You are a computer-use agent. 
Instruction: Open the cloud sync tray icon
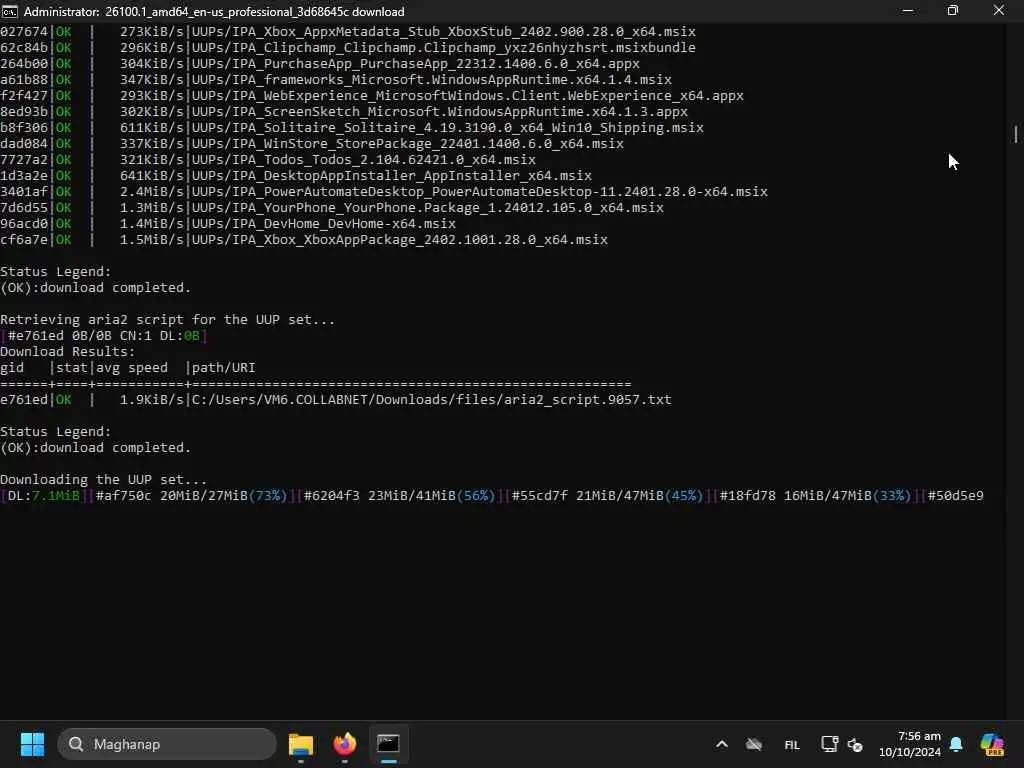pyautogui.click(x=754, y=744)
